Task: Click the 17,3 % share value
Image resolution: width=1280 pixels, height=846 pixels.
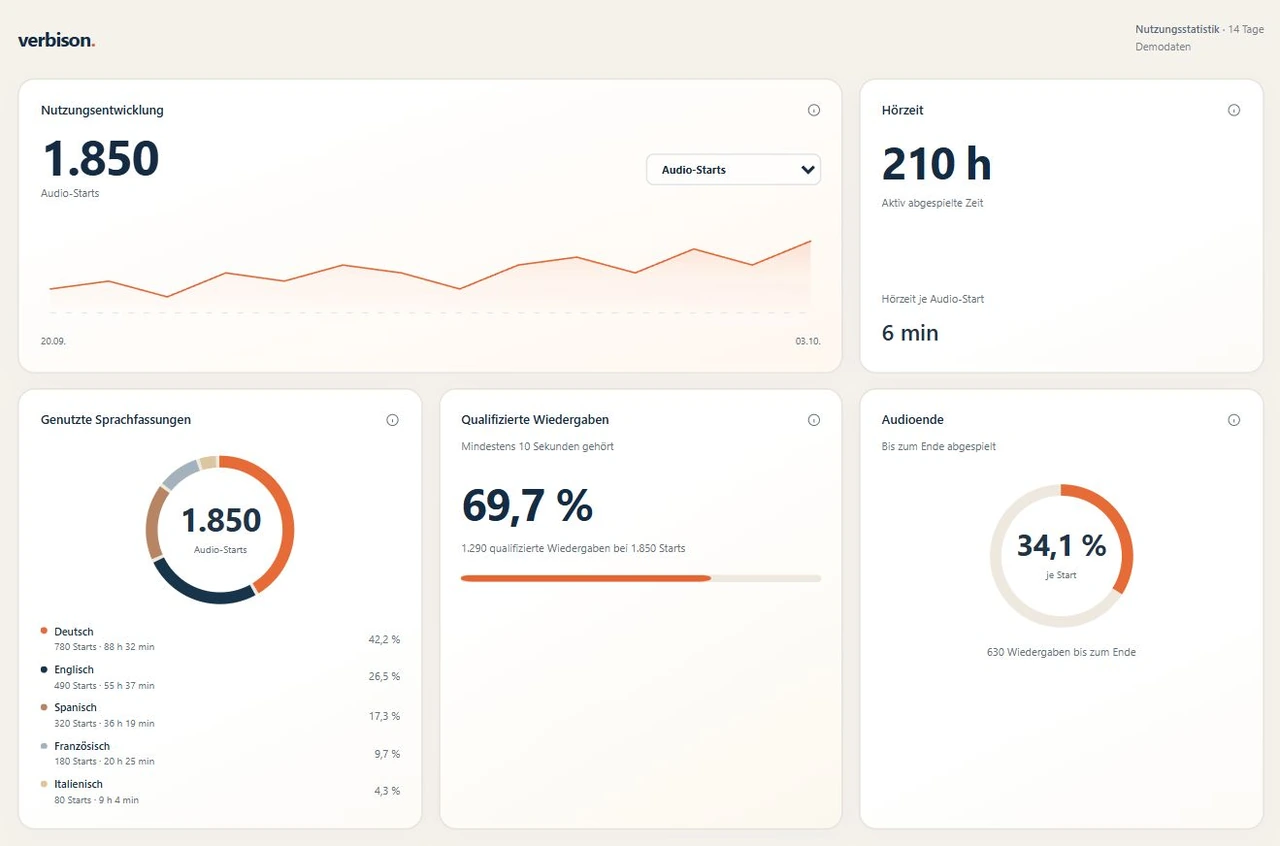Action: pos(384,716)
